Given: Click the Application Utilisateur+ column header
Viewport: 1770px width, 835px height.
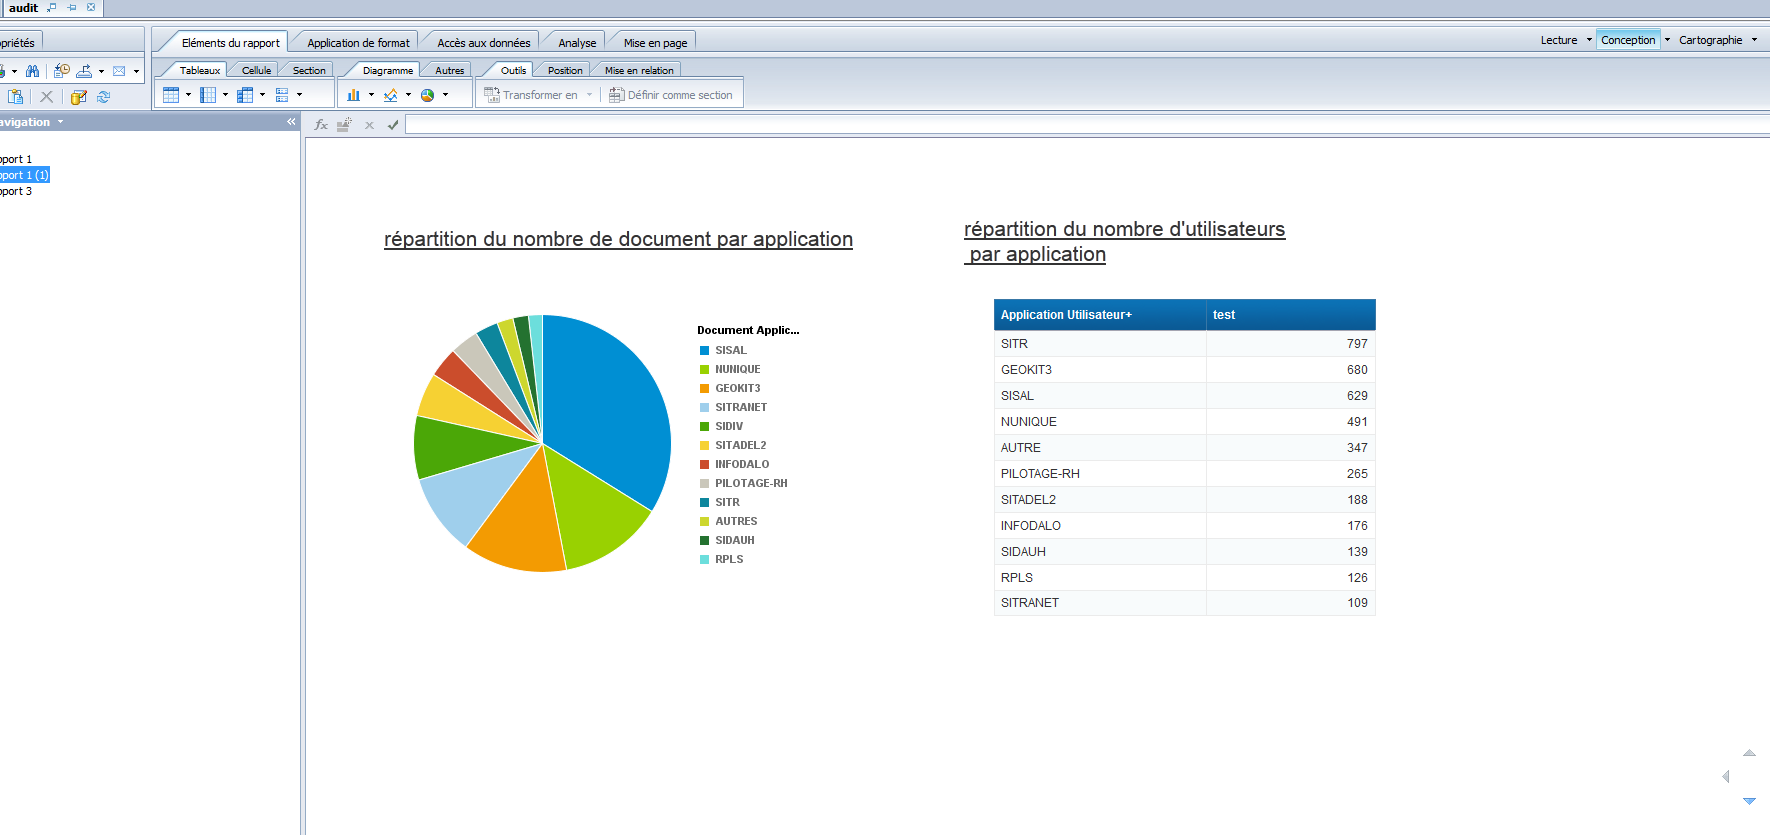Looking at the screenshot, I should [x=1100, y=314].
